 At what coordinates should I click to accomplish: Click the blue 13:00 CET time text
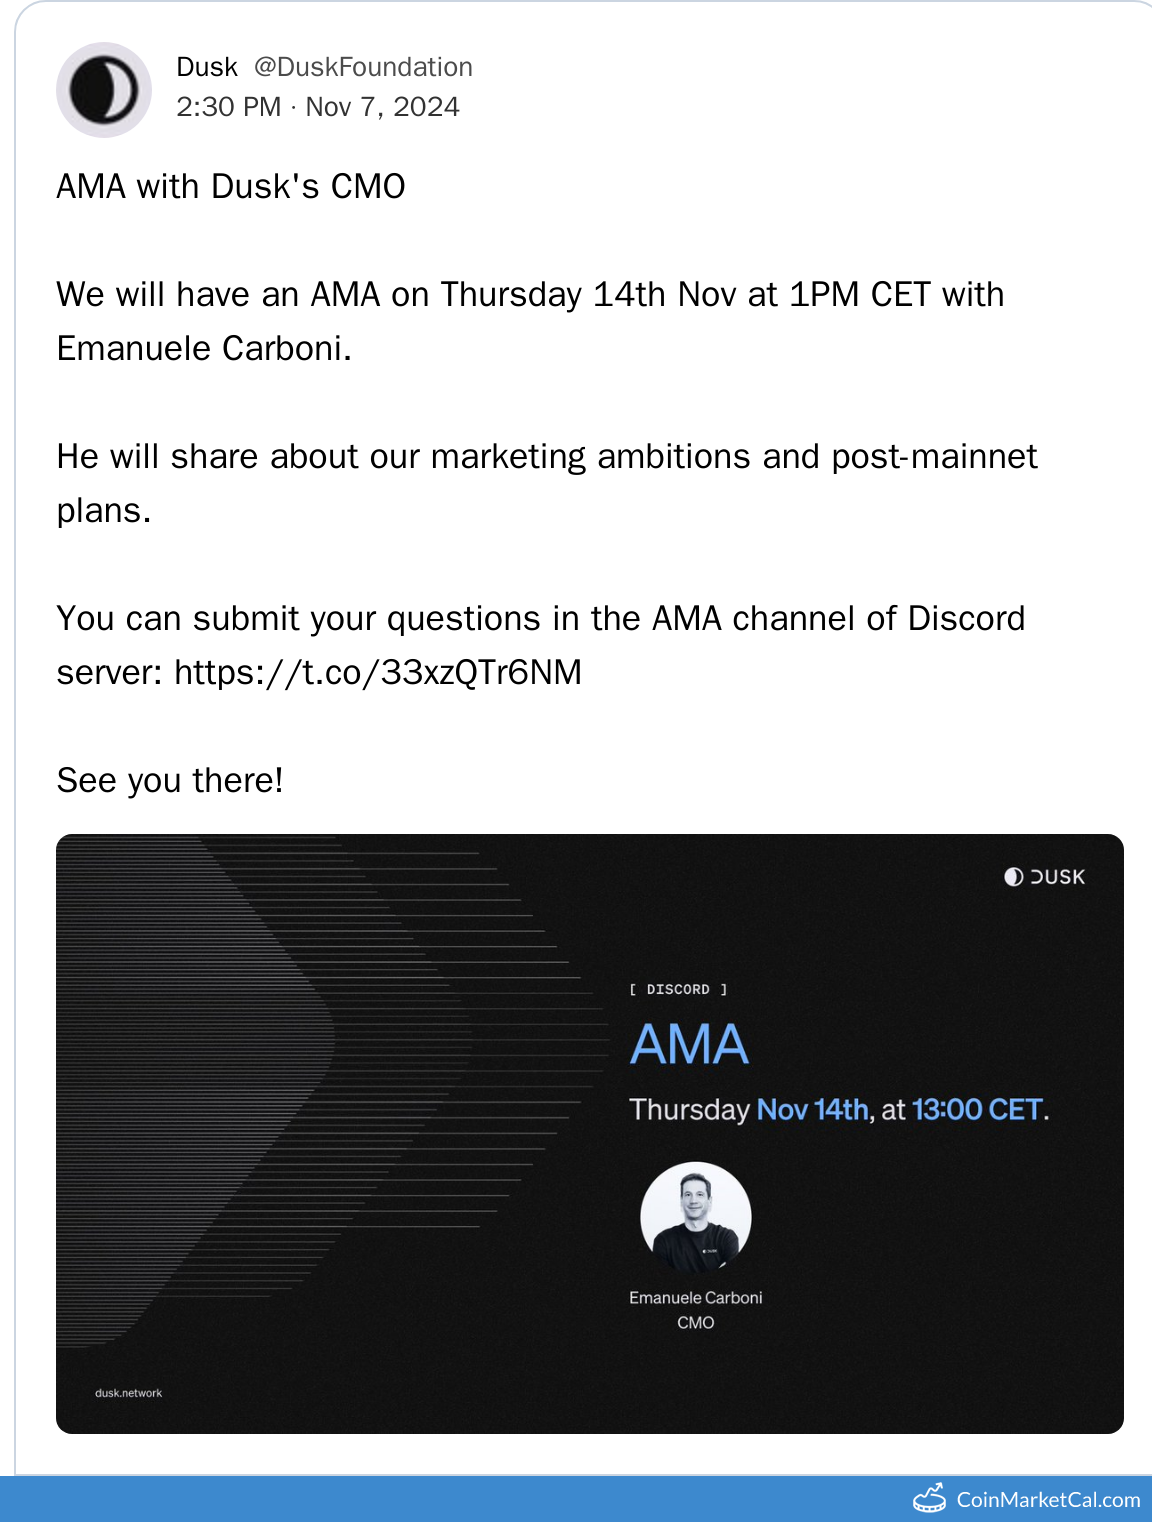pos(977,1110)
